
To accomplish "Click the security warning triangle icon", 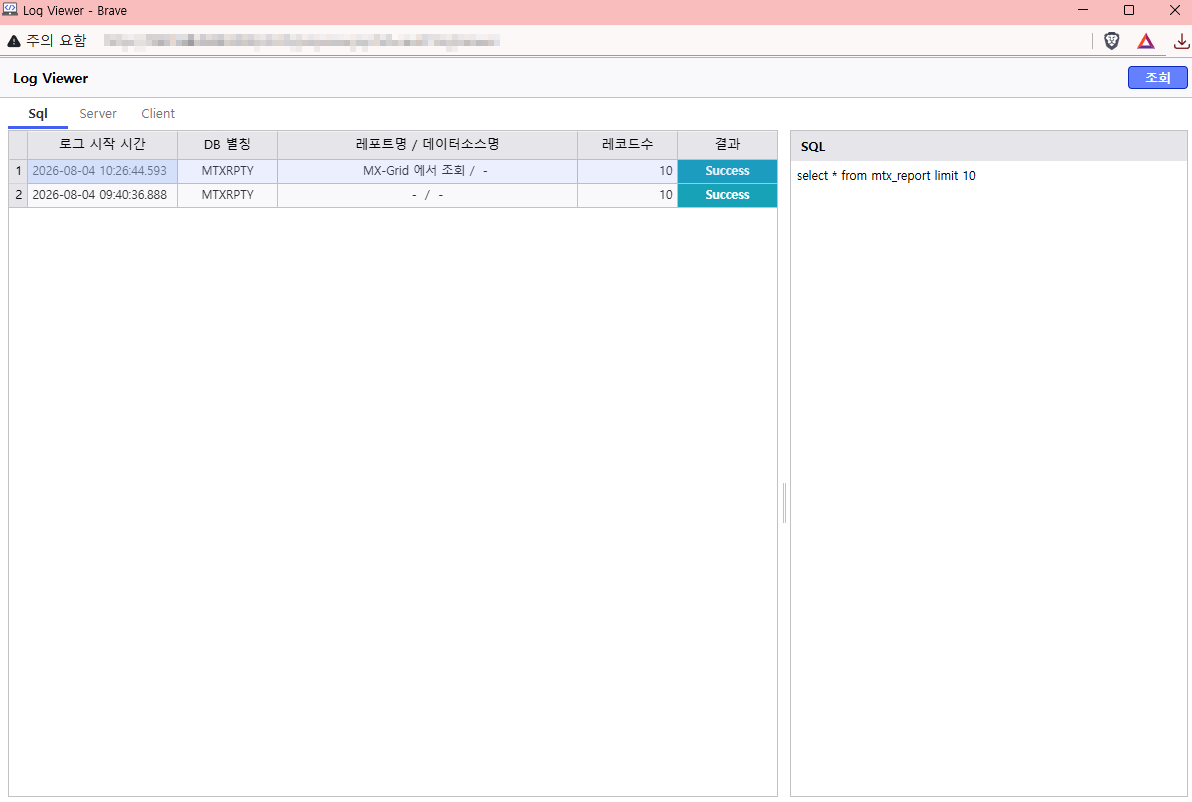I will coord(14,41).
